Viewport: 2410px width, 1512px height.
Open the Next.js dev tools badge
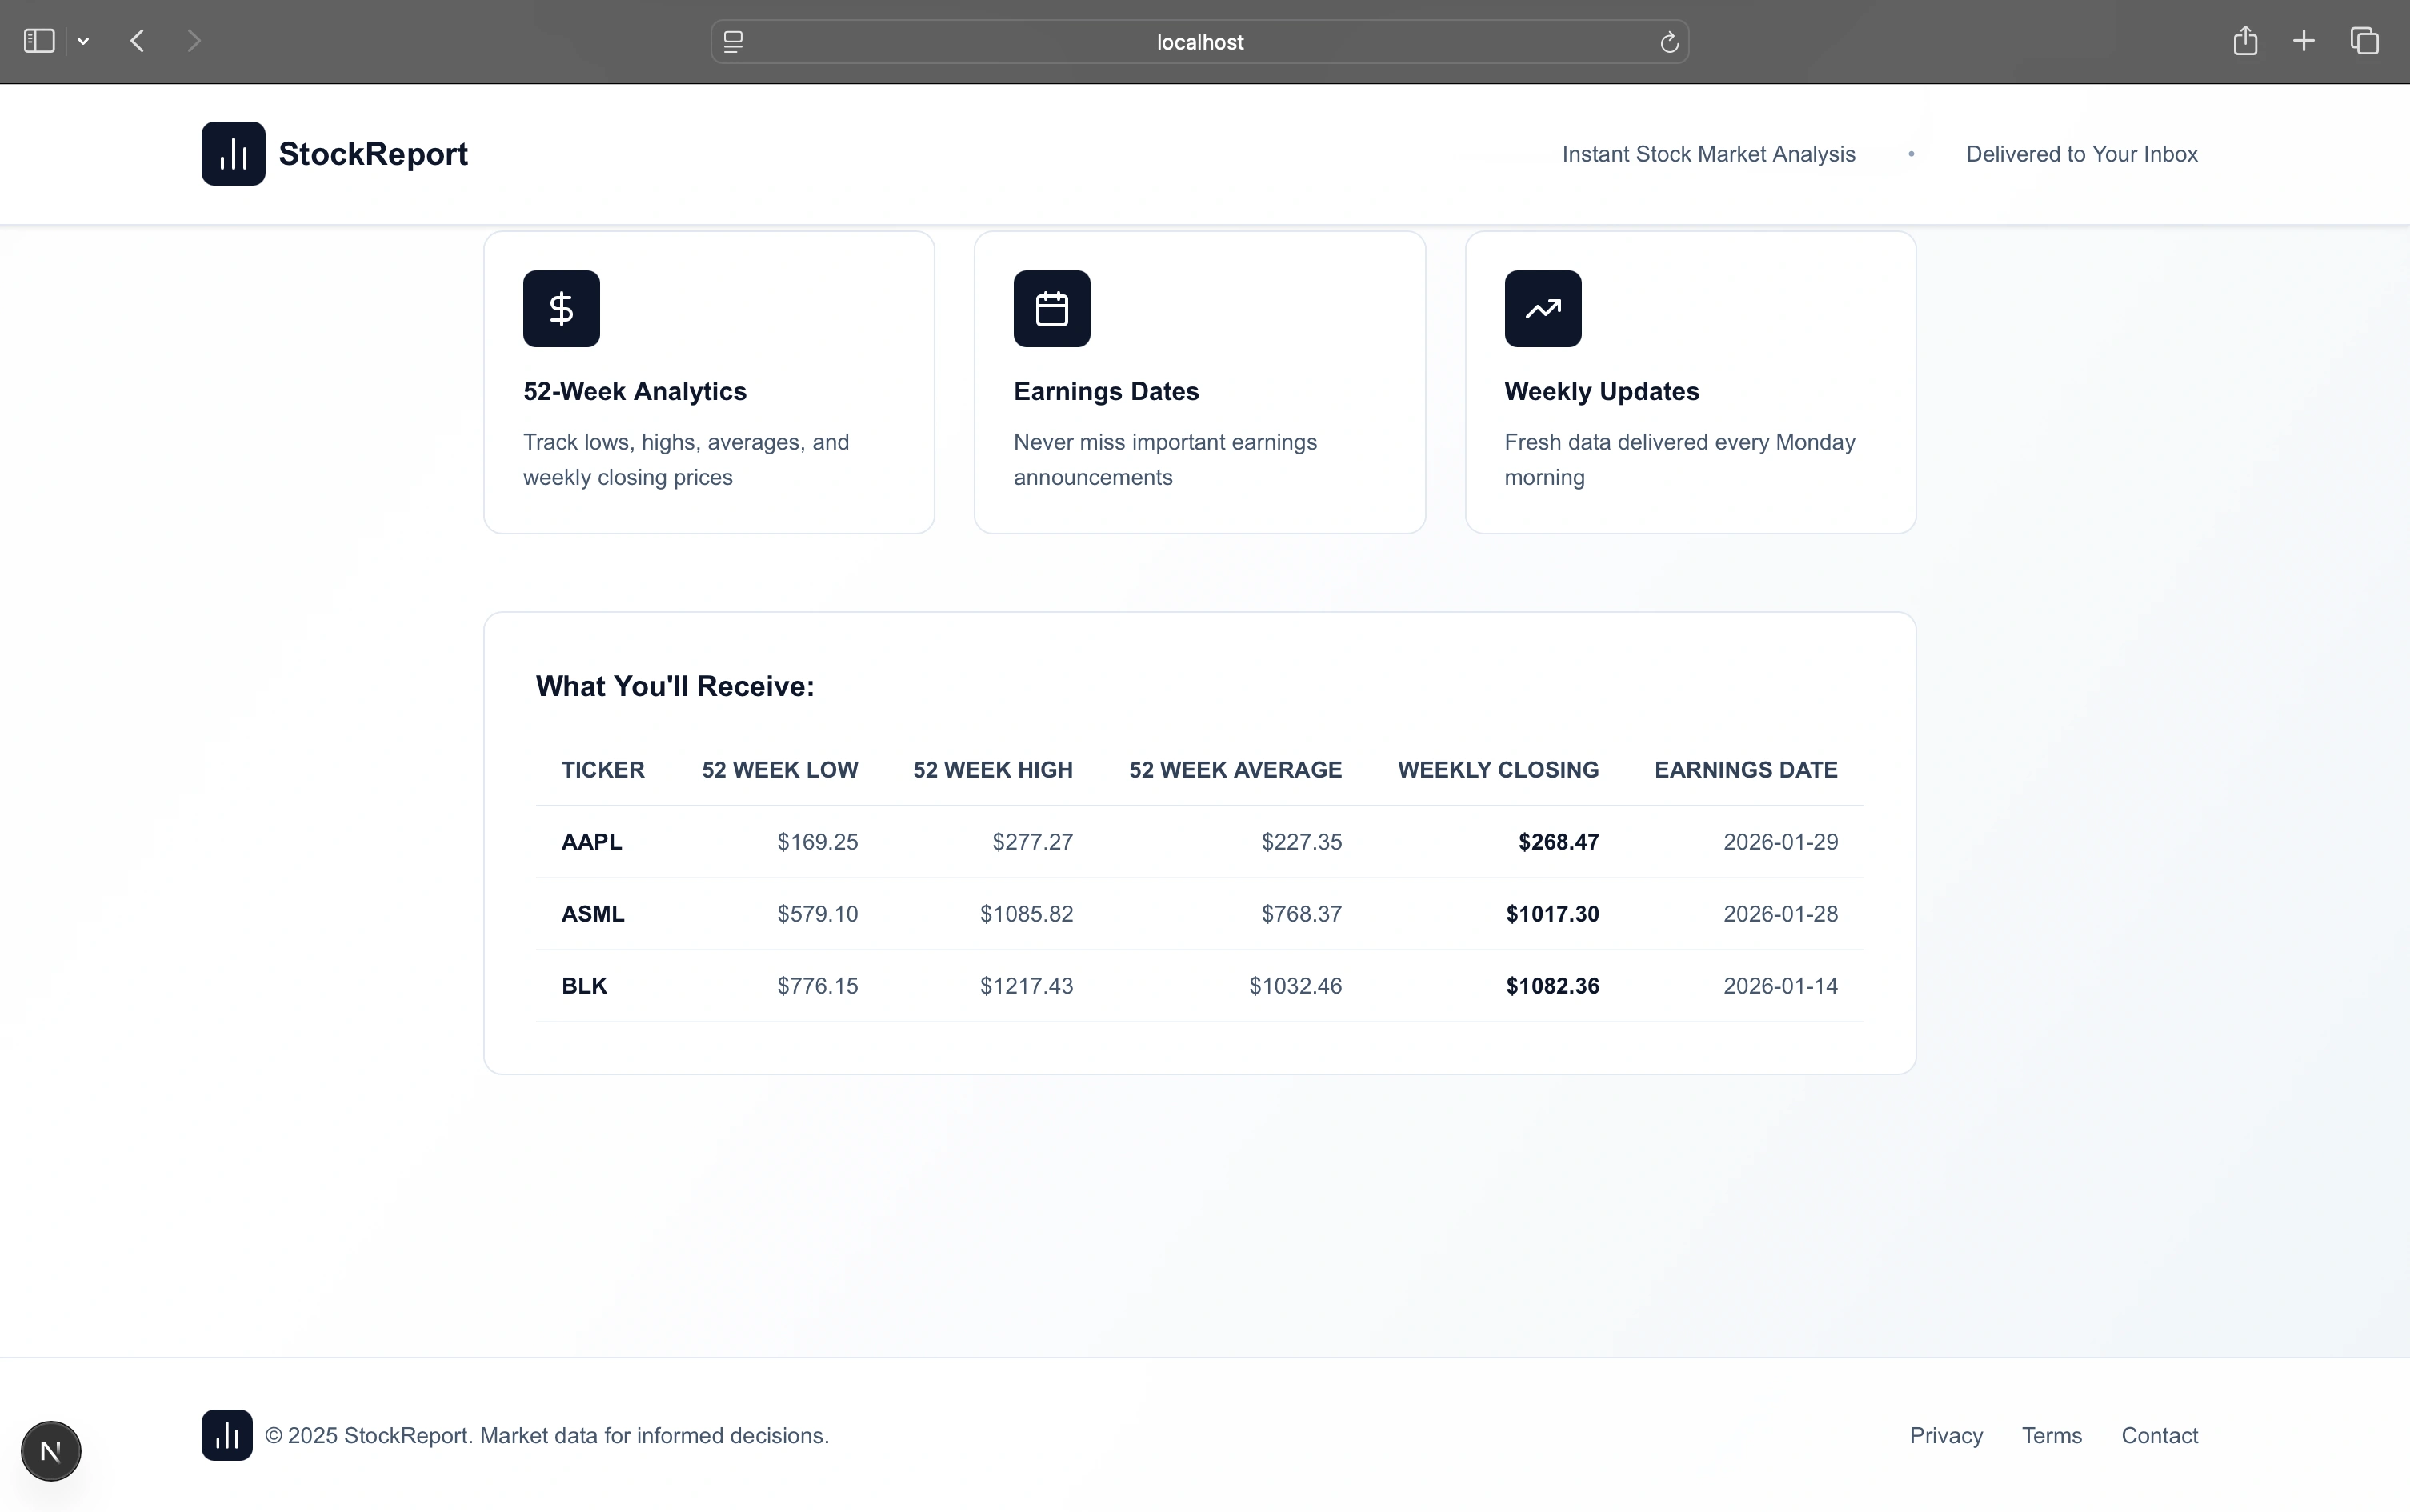pos(51,1450)
